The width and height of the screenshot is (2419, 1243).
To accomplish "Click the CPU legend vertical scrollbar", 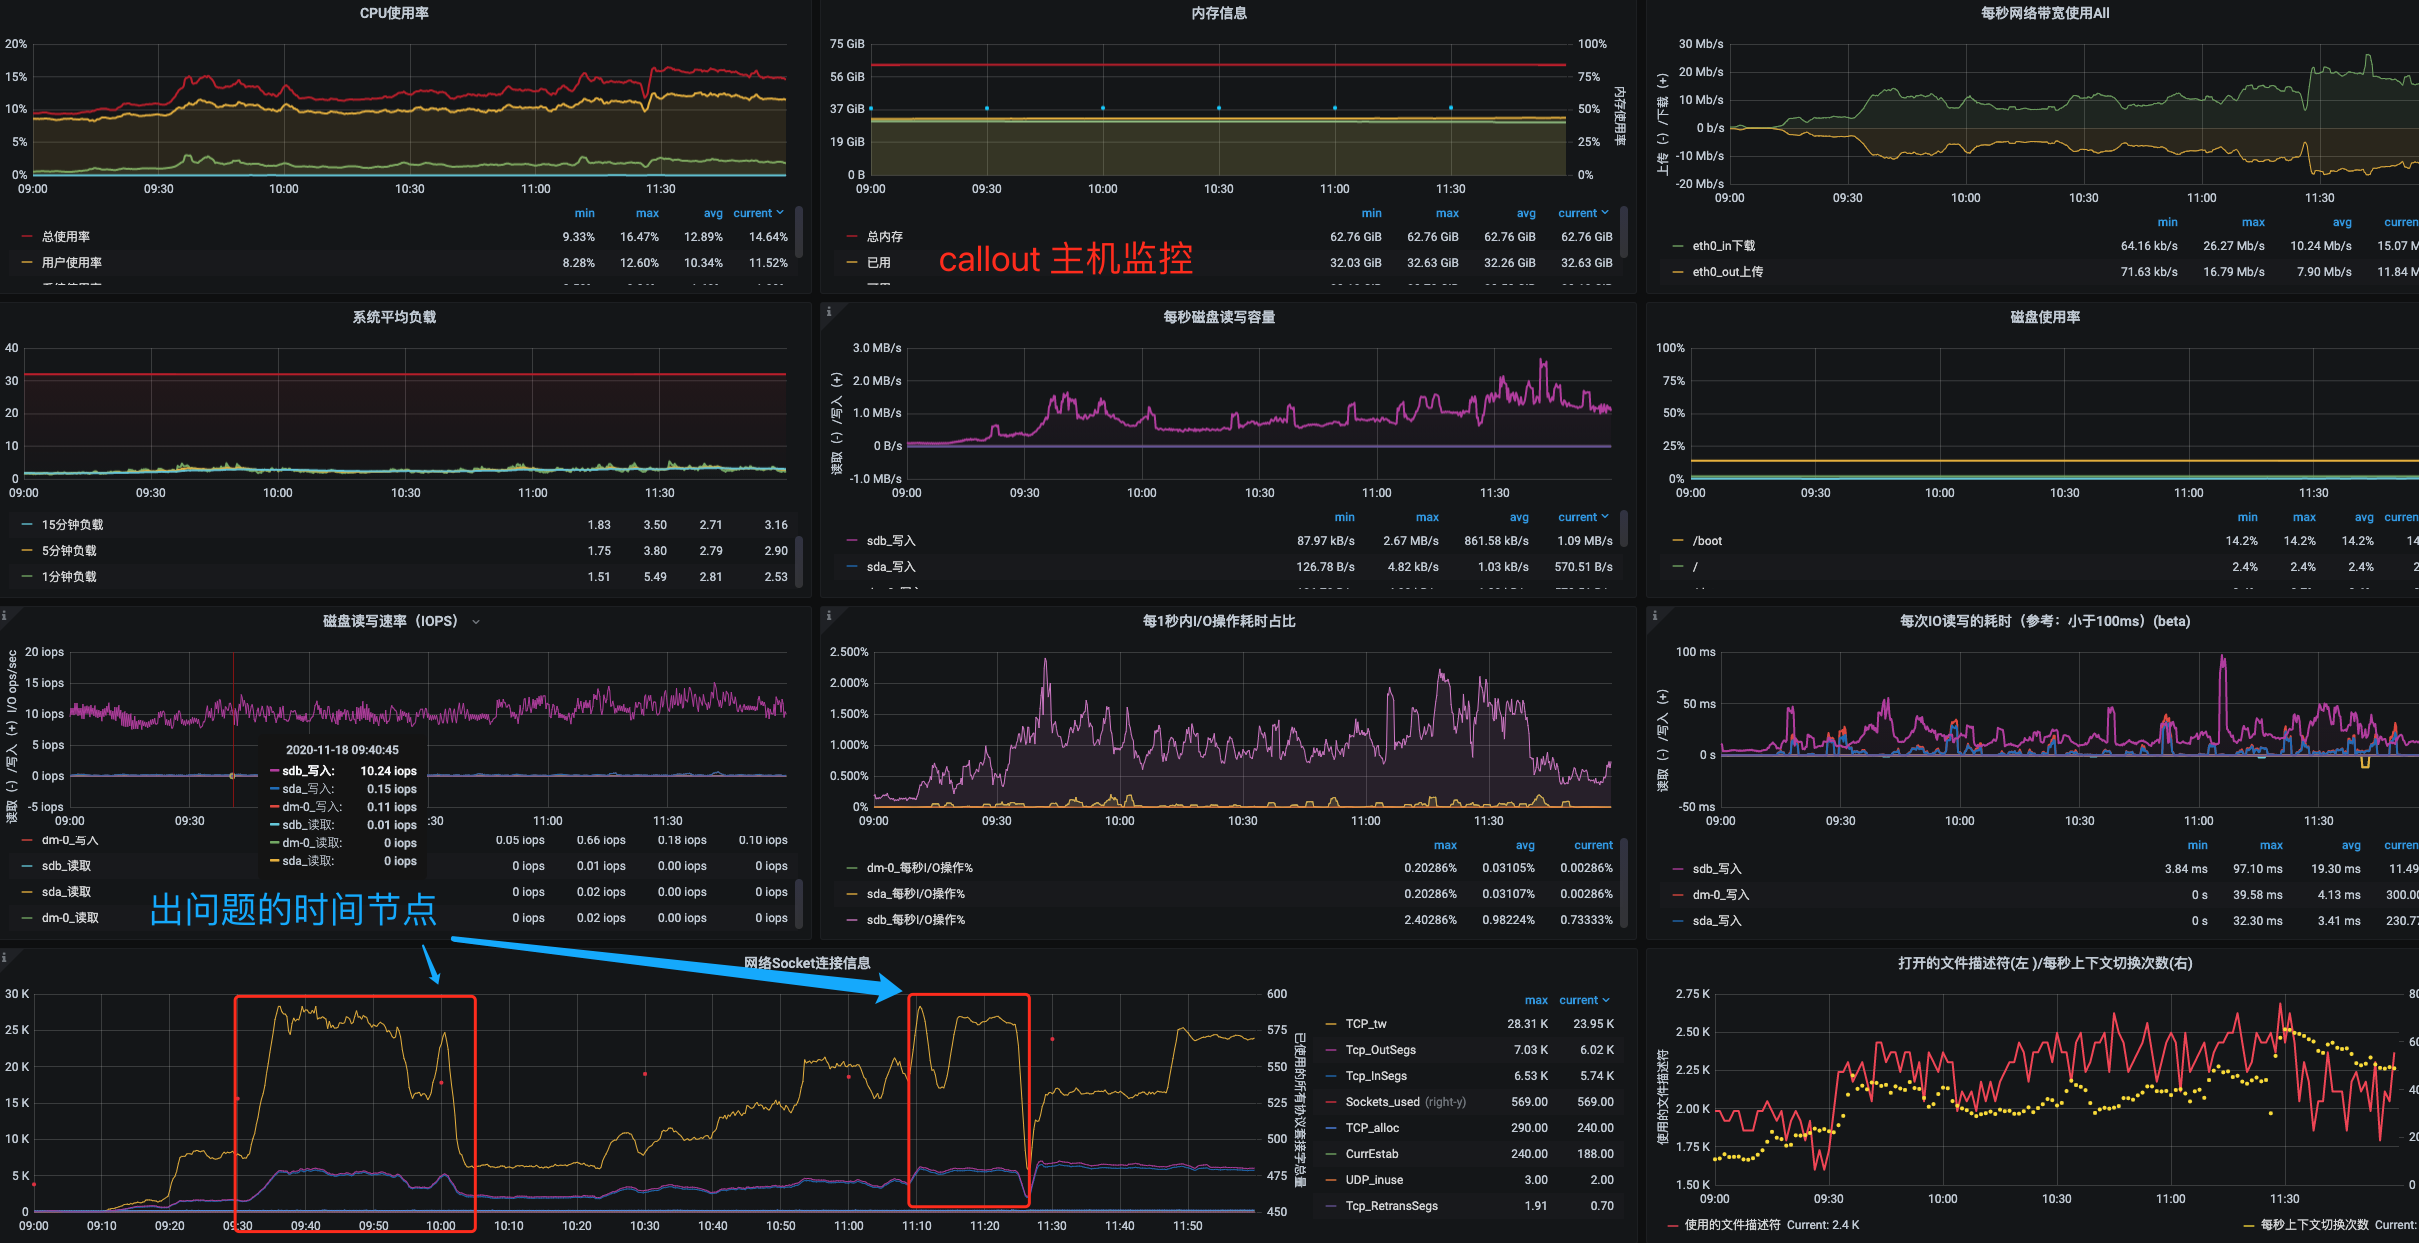I will (x=799, y=232).
